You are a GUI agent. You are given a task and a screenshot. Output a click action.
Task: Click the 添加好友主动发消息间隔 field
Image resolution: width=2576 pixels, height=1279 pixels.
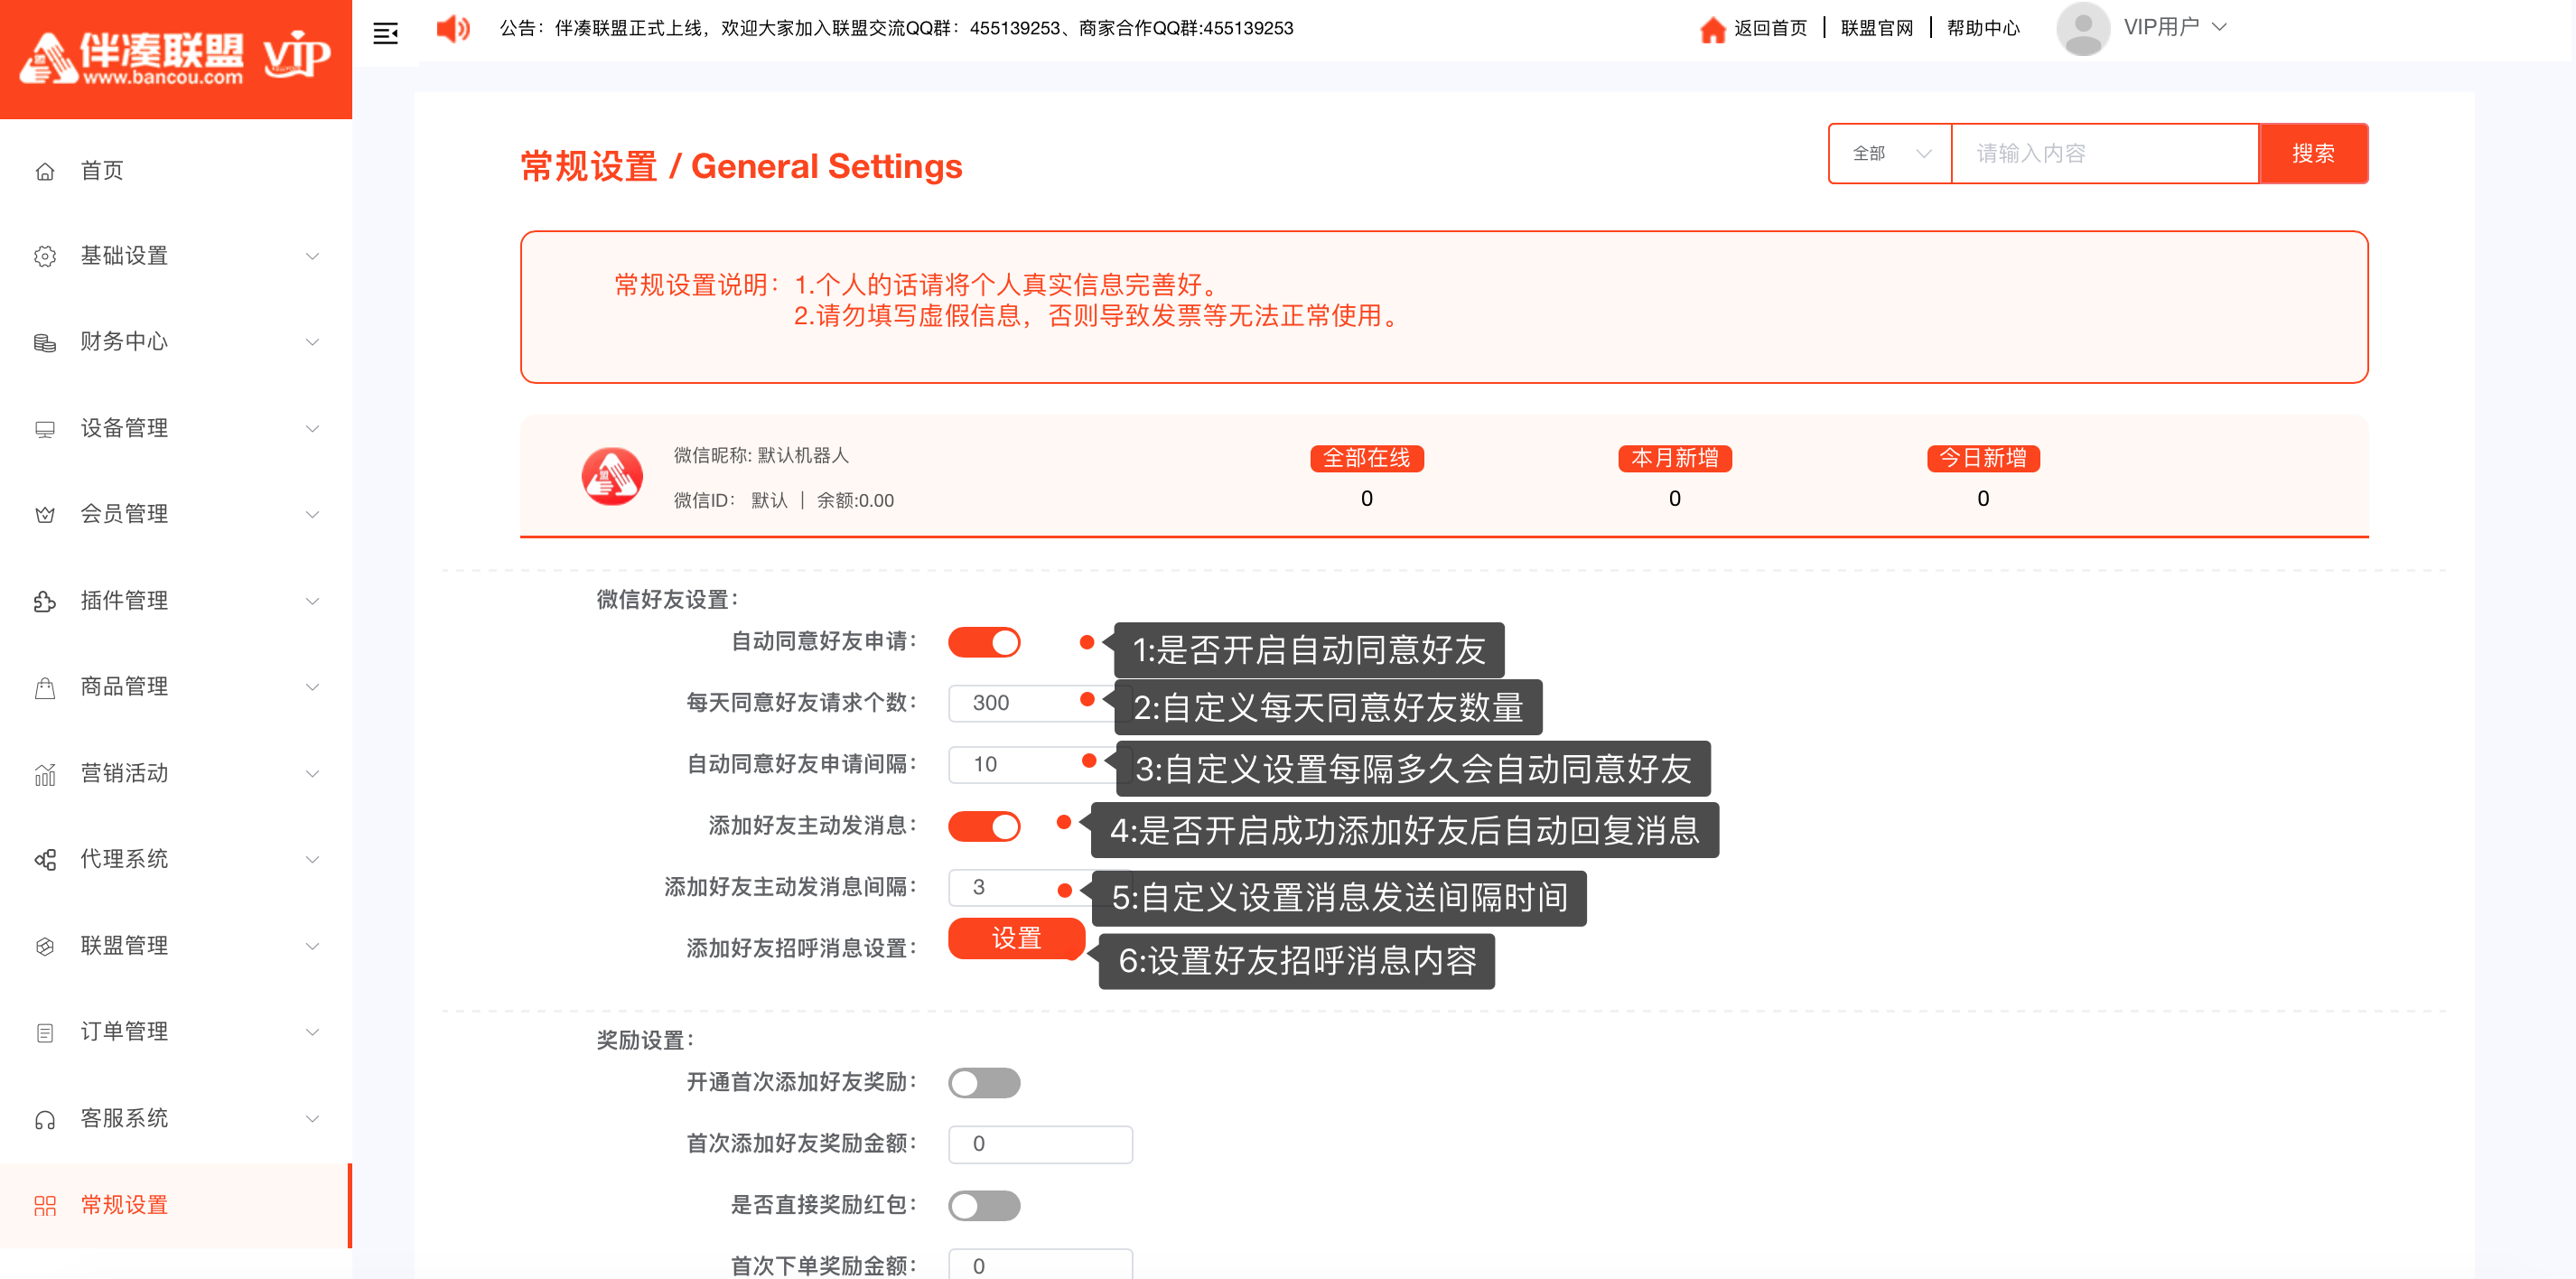1040,887
